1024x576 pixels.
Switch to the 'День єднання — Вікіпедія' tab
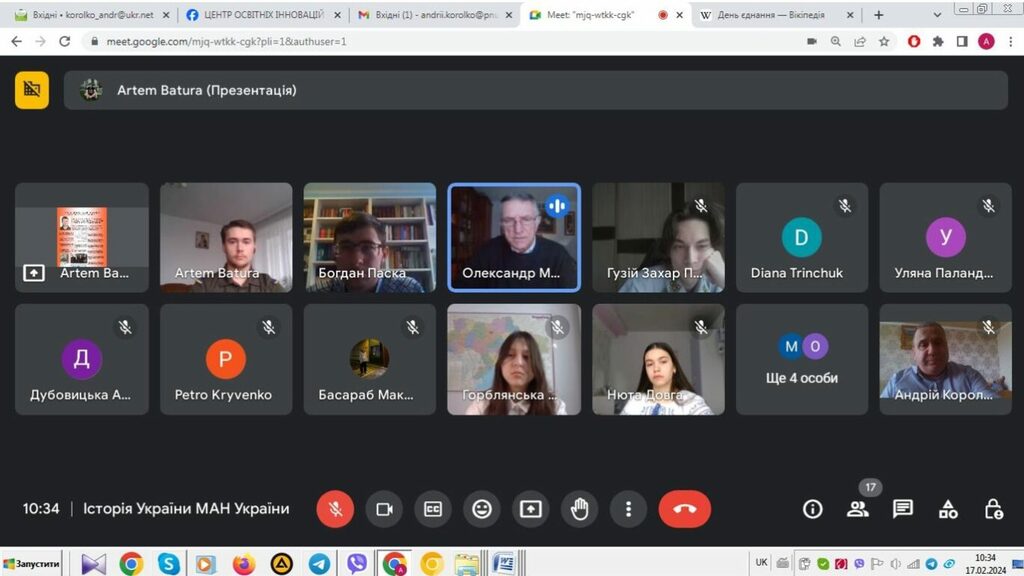point(770,15)
